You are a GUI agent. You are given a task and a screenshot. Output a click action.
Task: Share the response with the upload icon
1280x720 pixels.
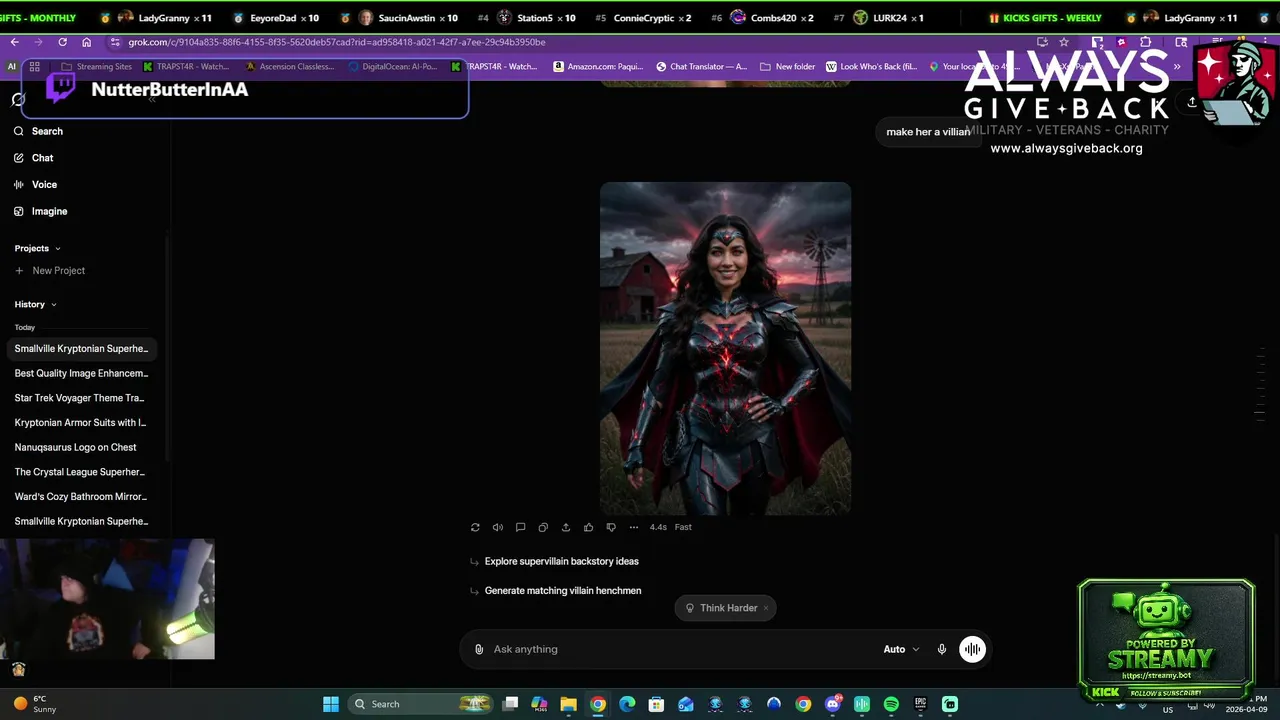(566, 527)
